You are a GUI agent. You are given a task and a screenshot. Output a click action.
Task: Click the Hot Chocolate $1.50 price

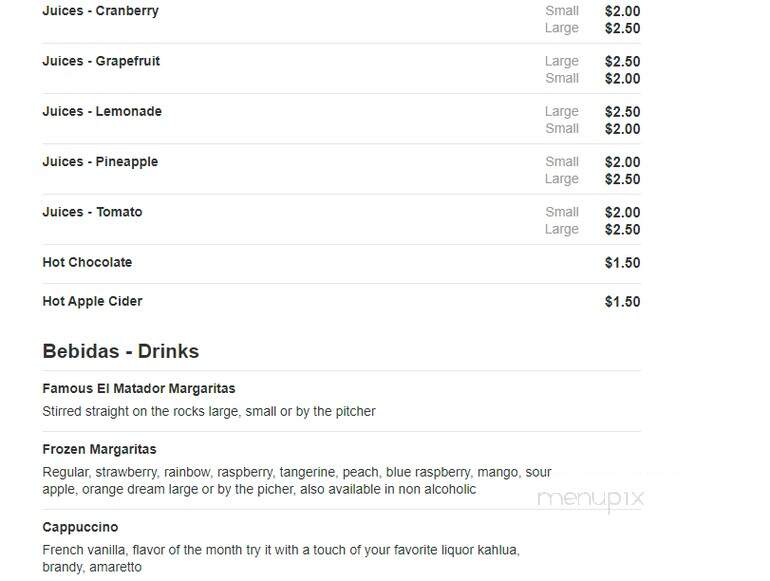tap(622, 263)
